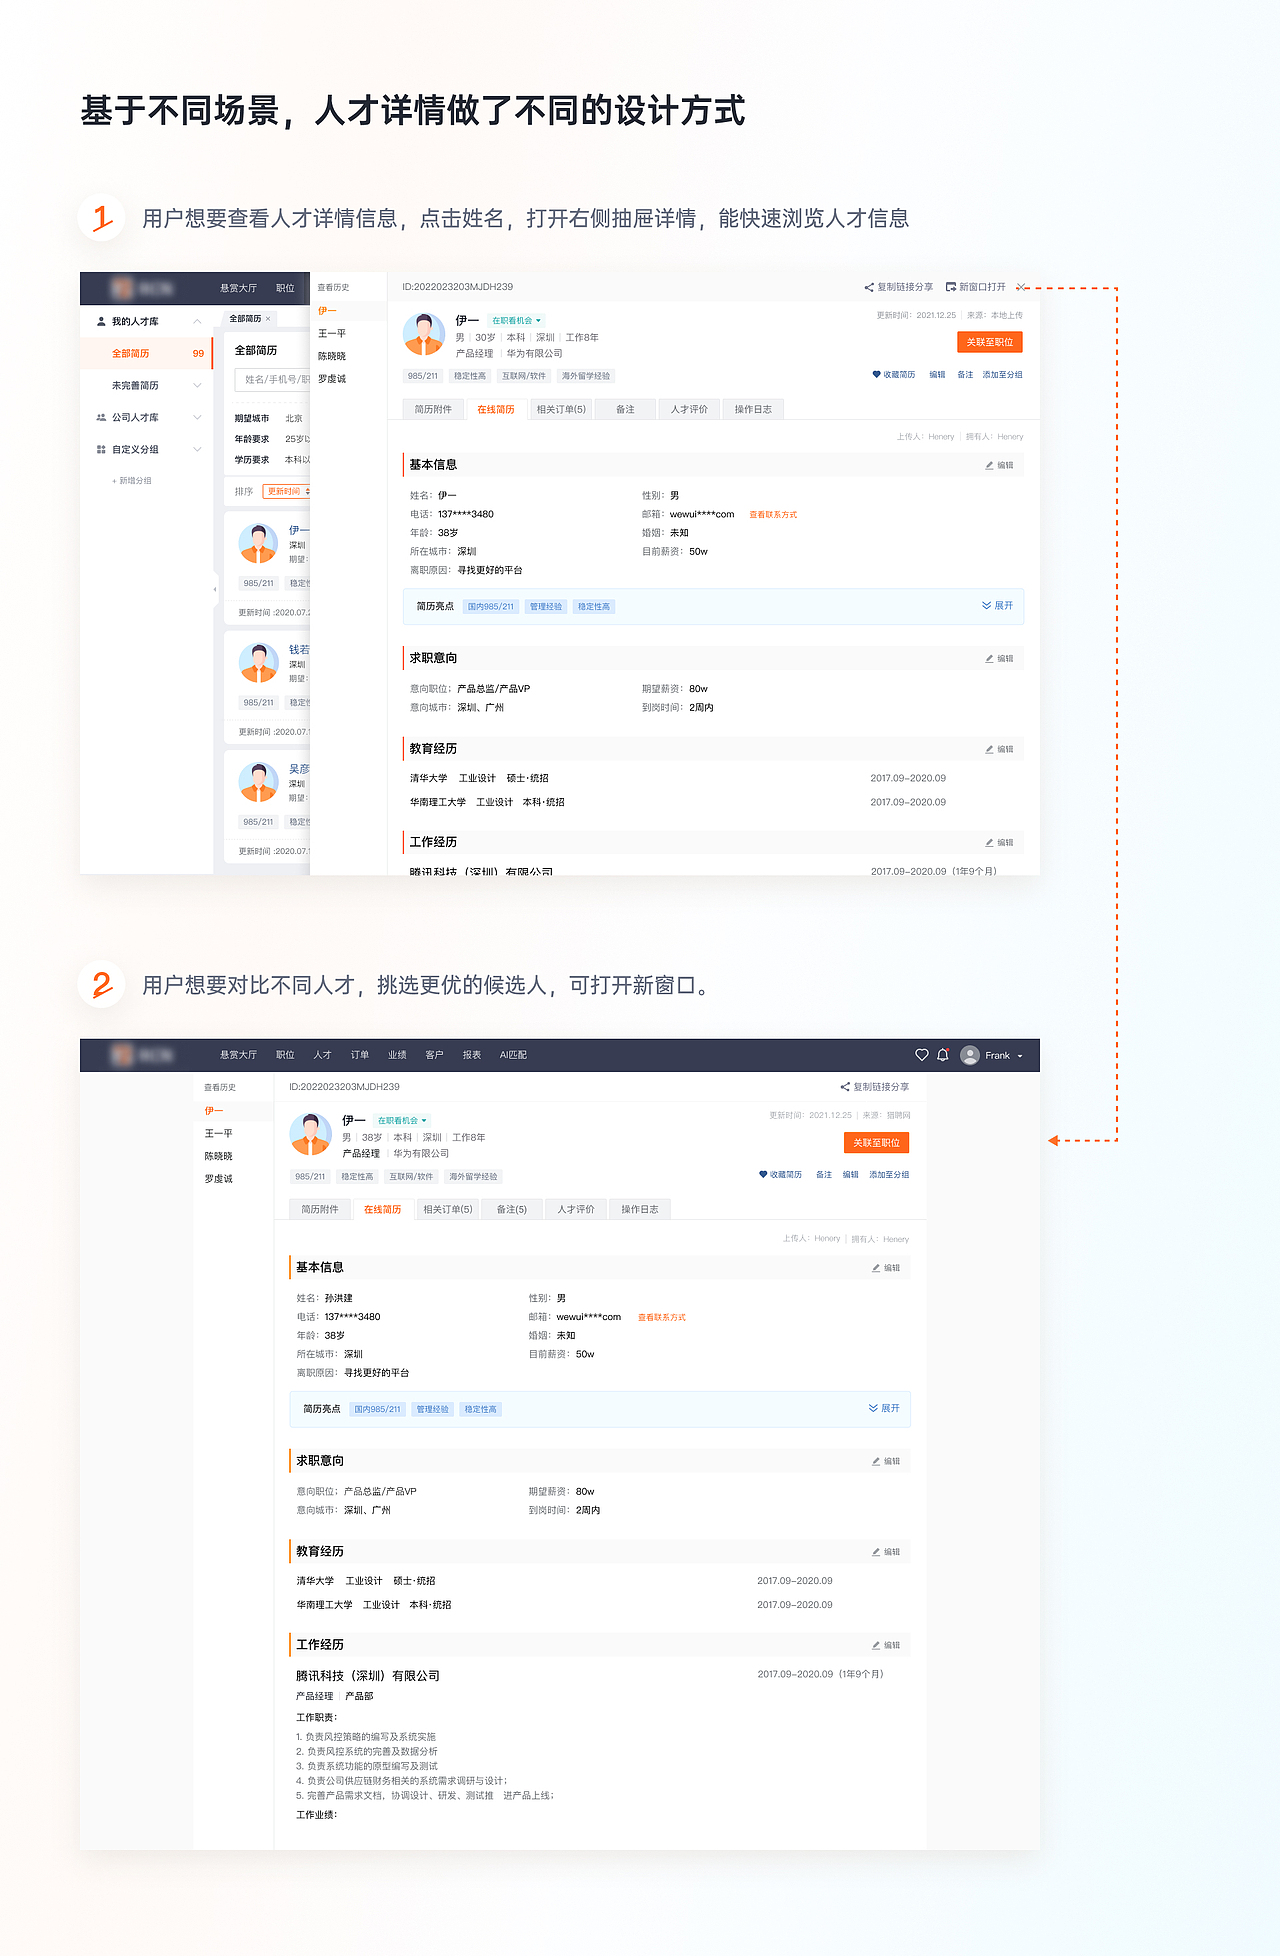Open 在职看机会 status dropdown on the new-window page
This screenshot has height=1956, width=1280.
pos(403,1121)
